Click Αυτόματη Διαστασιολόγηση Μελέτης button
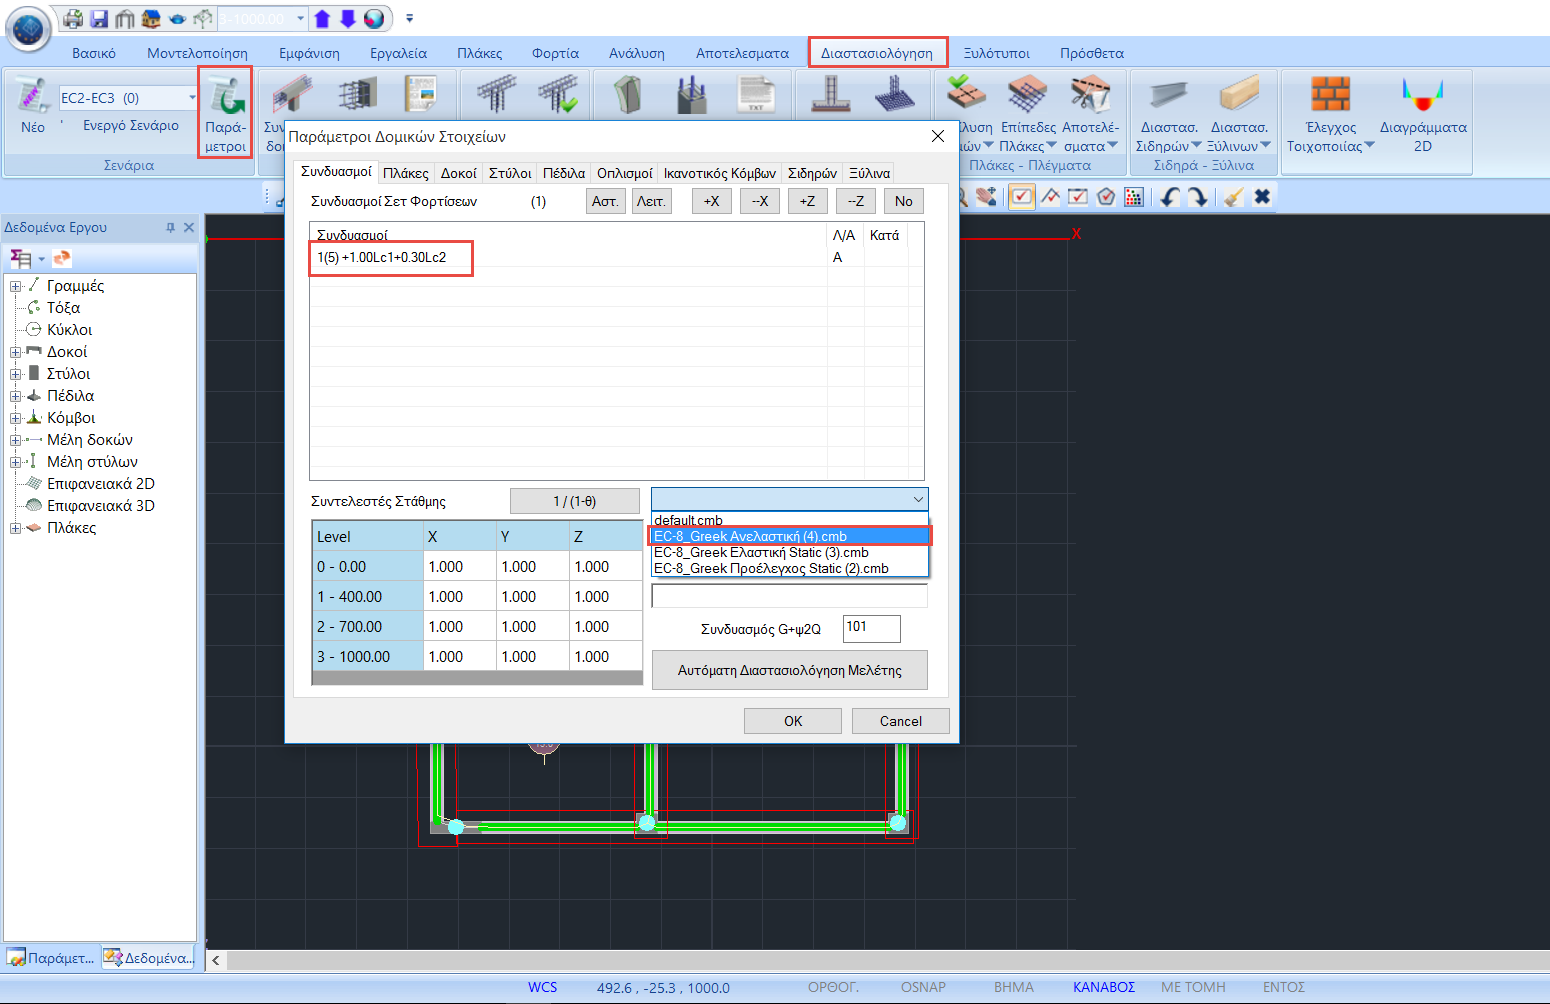Viewport: 1550px width, 1004px height. tap(790, 670)
